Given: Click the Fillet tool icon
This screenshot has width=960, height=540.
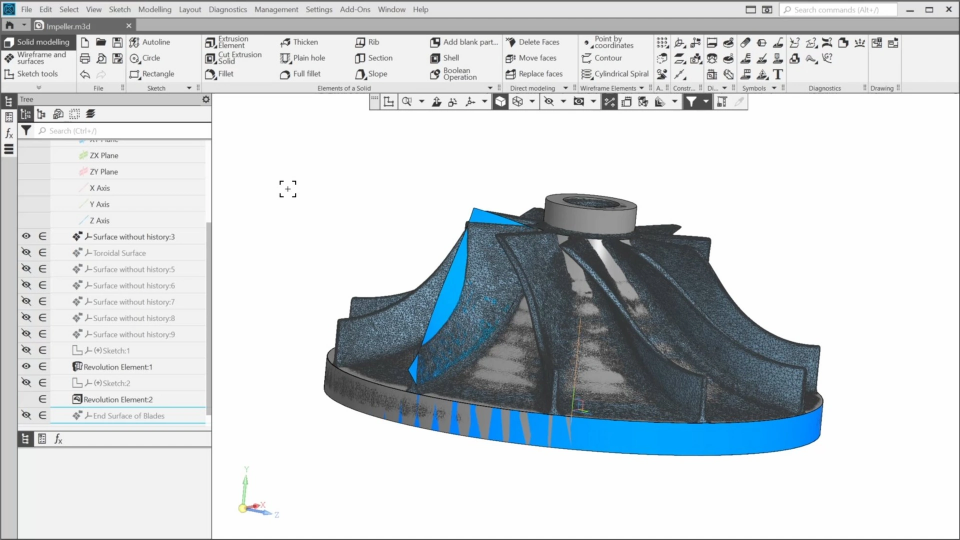Looking at the screenshot, I should coord(211,74).
